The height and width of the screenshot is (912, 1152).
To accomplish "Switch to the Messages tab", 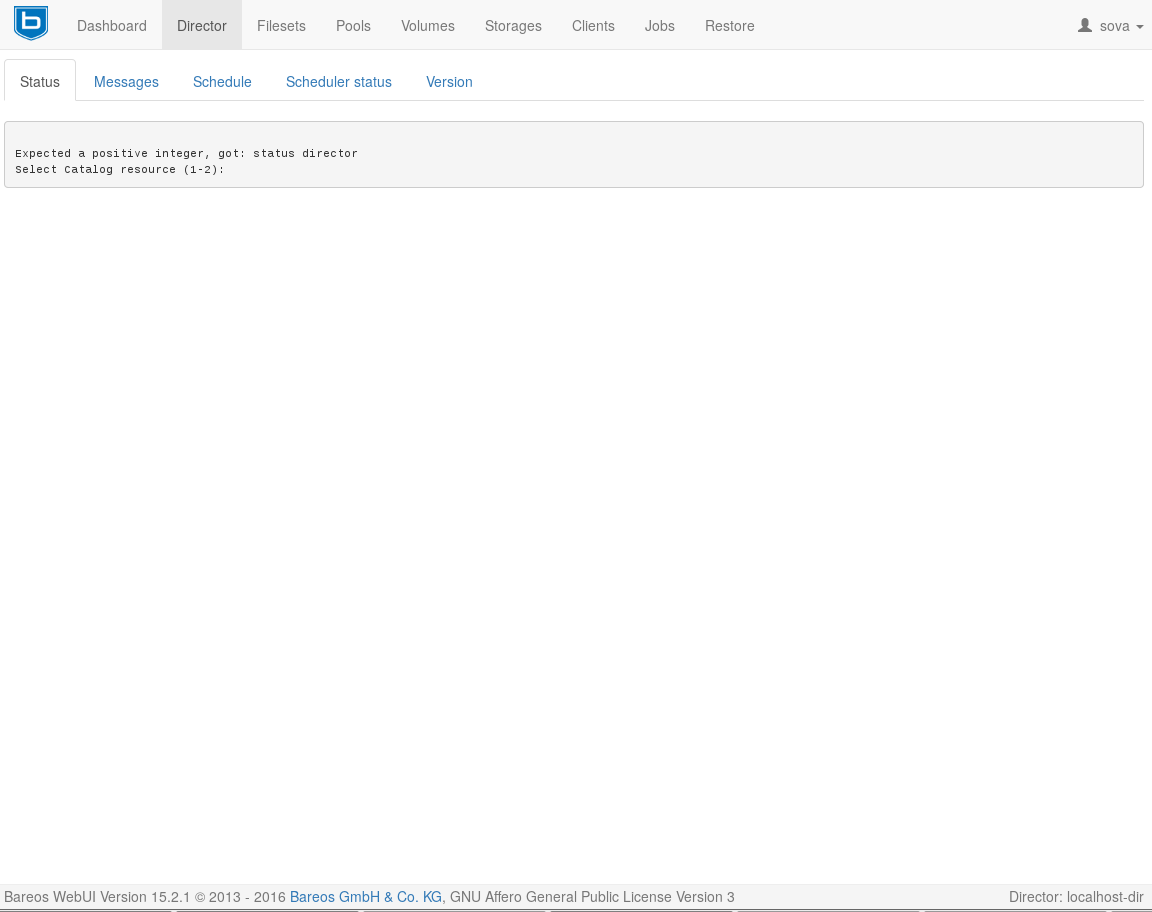I will click(x=126, y=82).
